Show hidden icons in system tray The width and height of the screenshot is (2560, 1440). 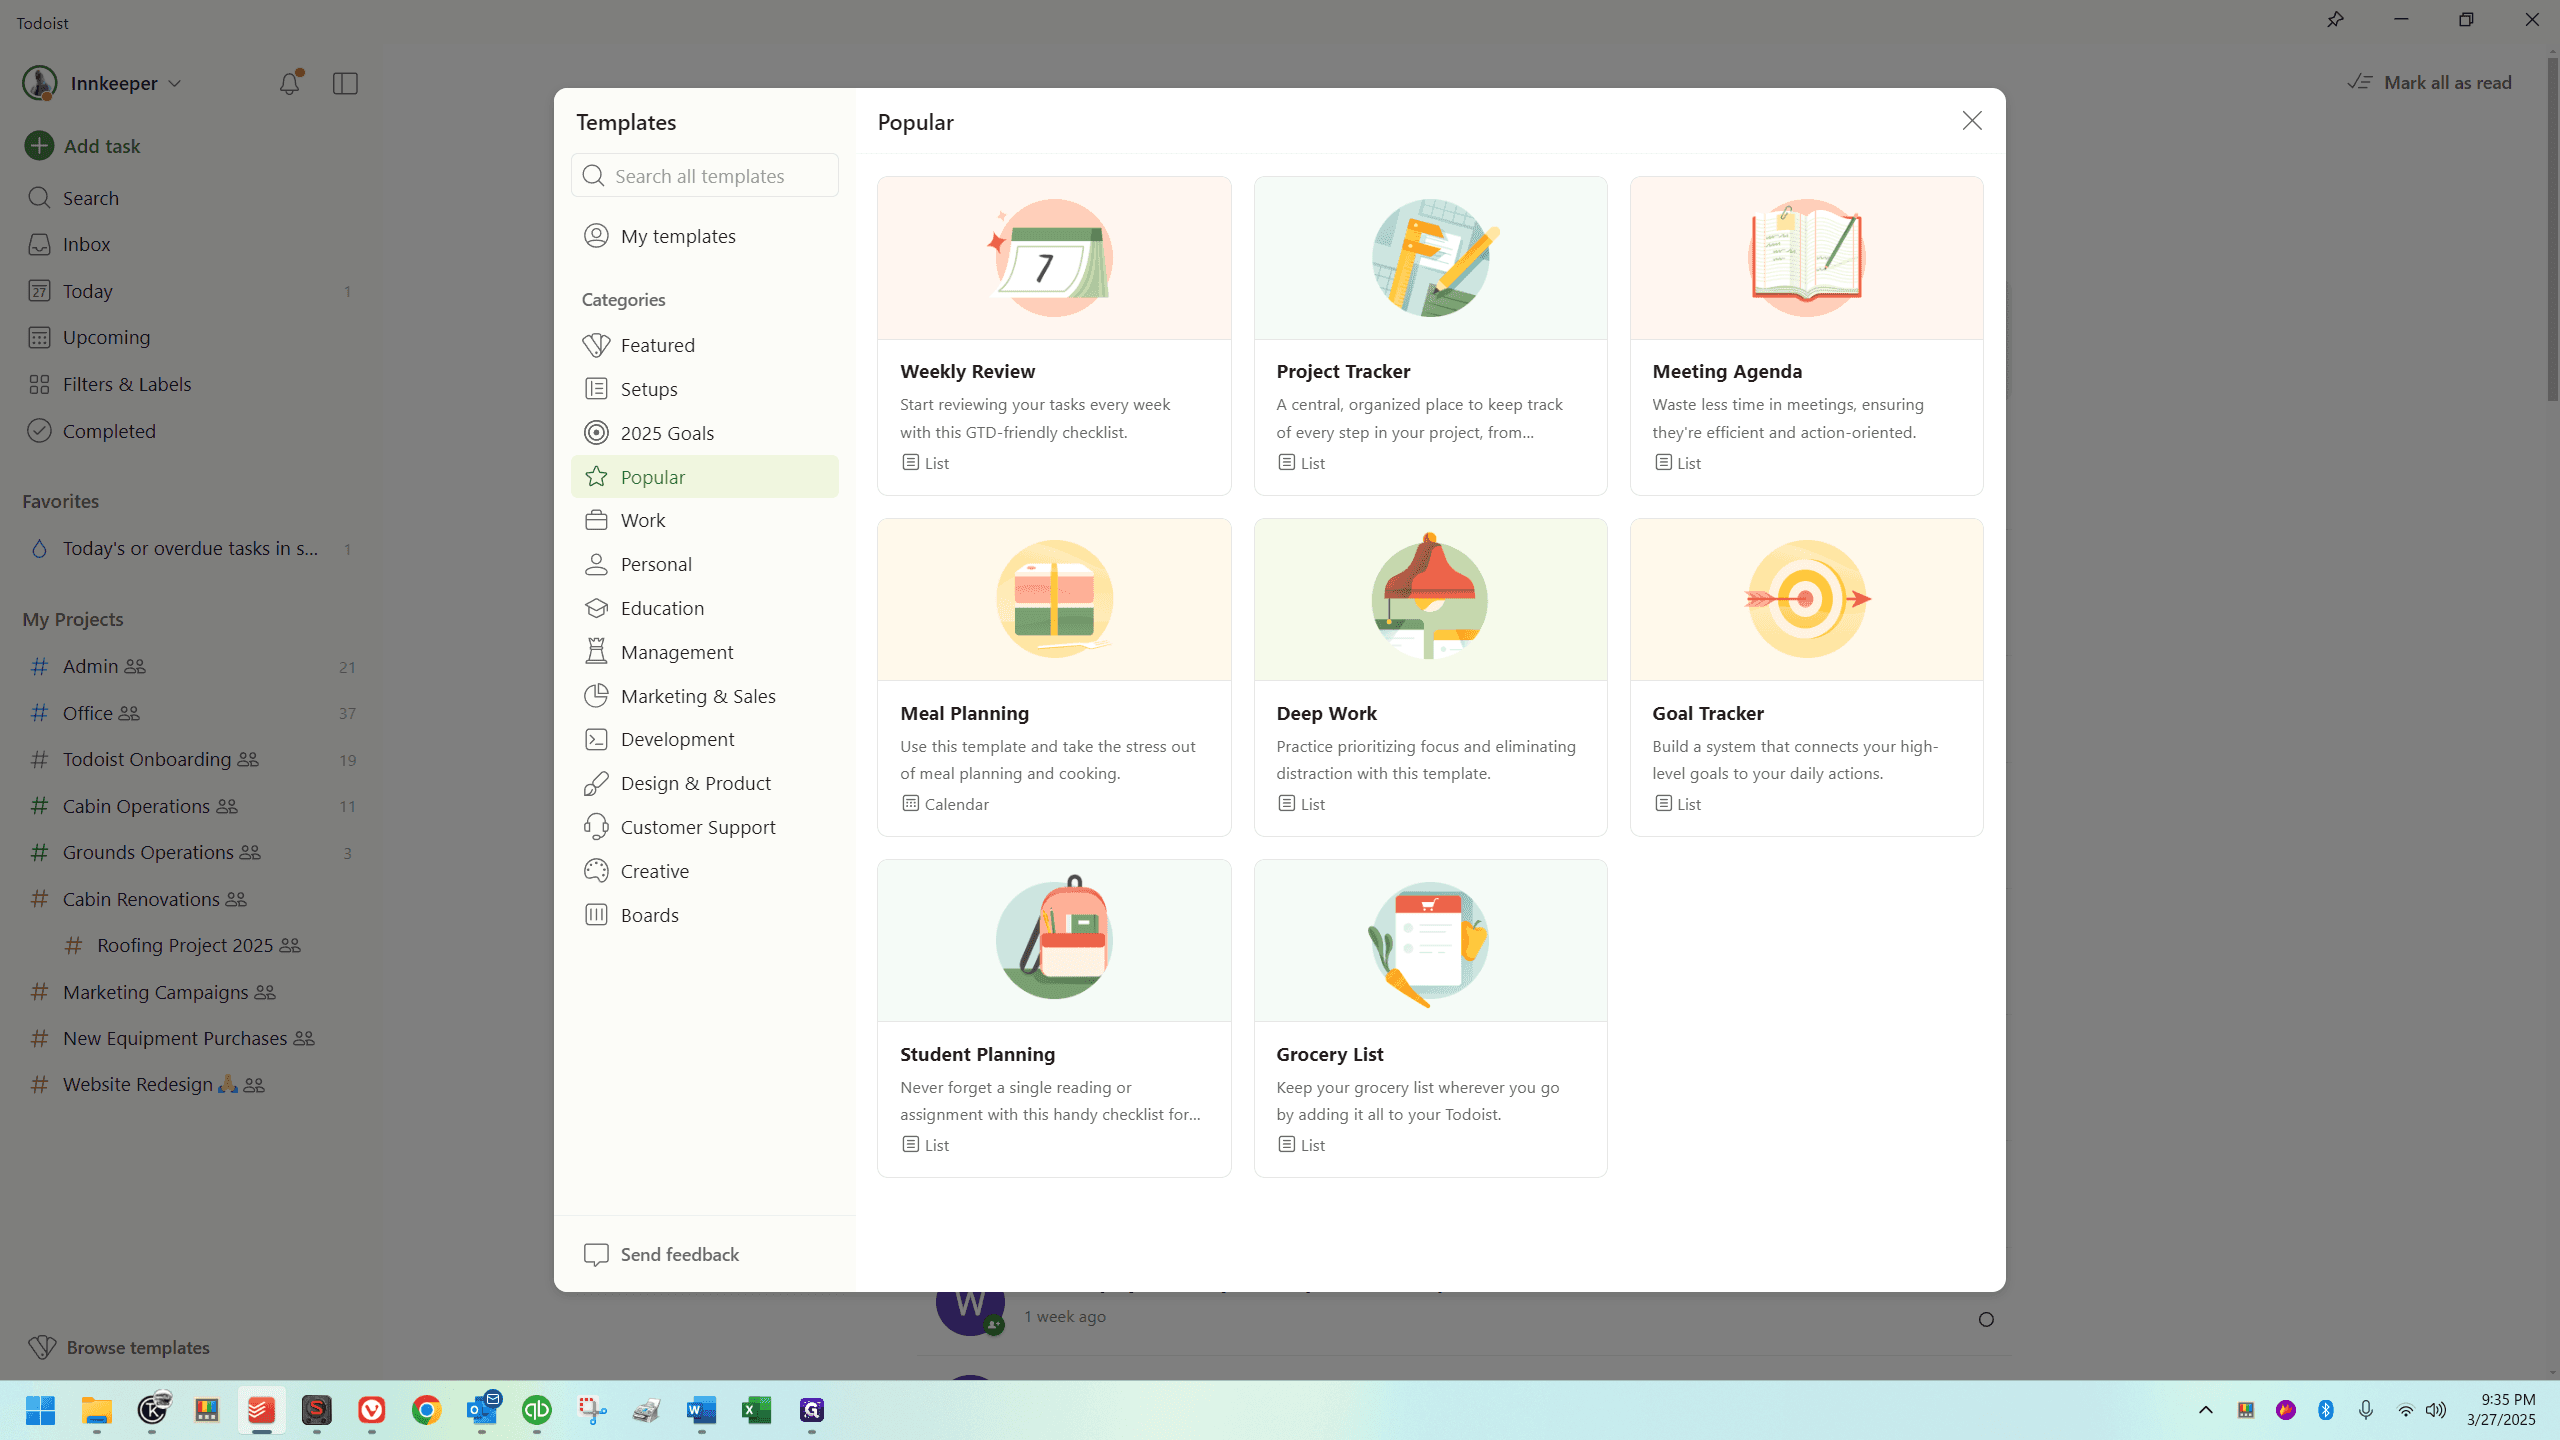click(2206, 1410)
